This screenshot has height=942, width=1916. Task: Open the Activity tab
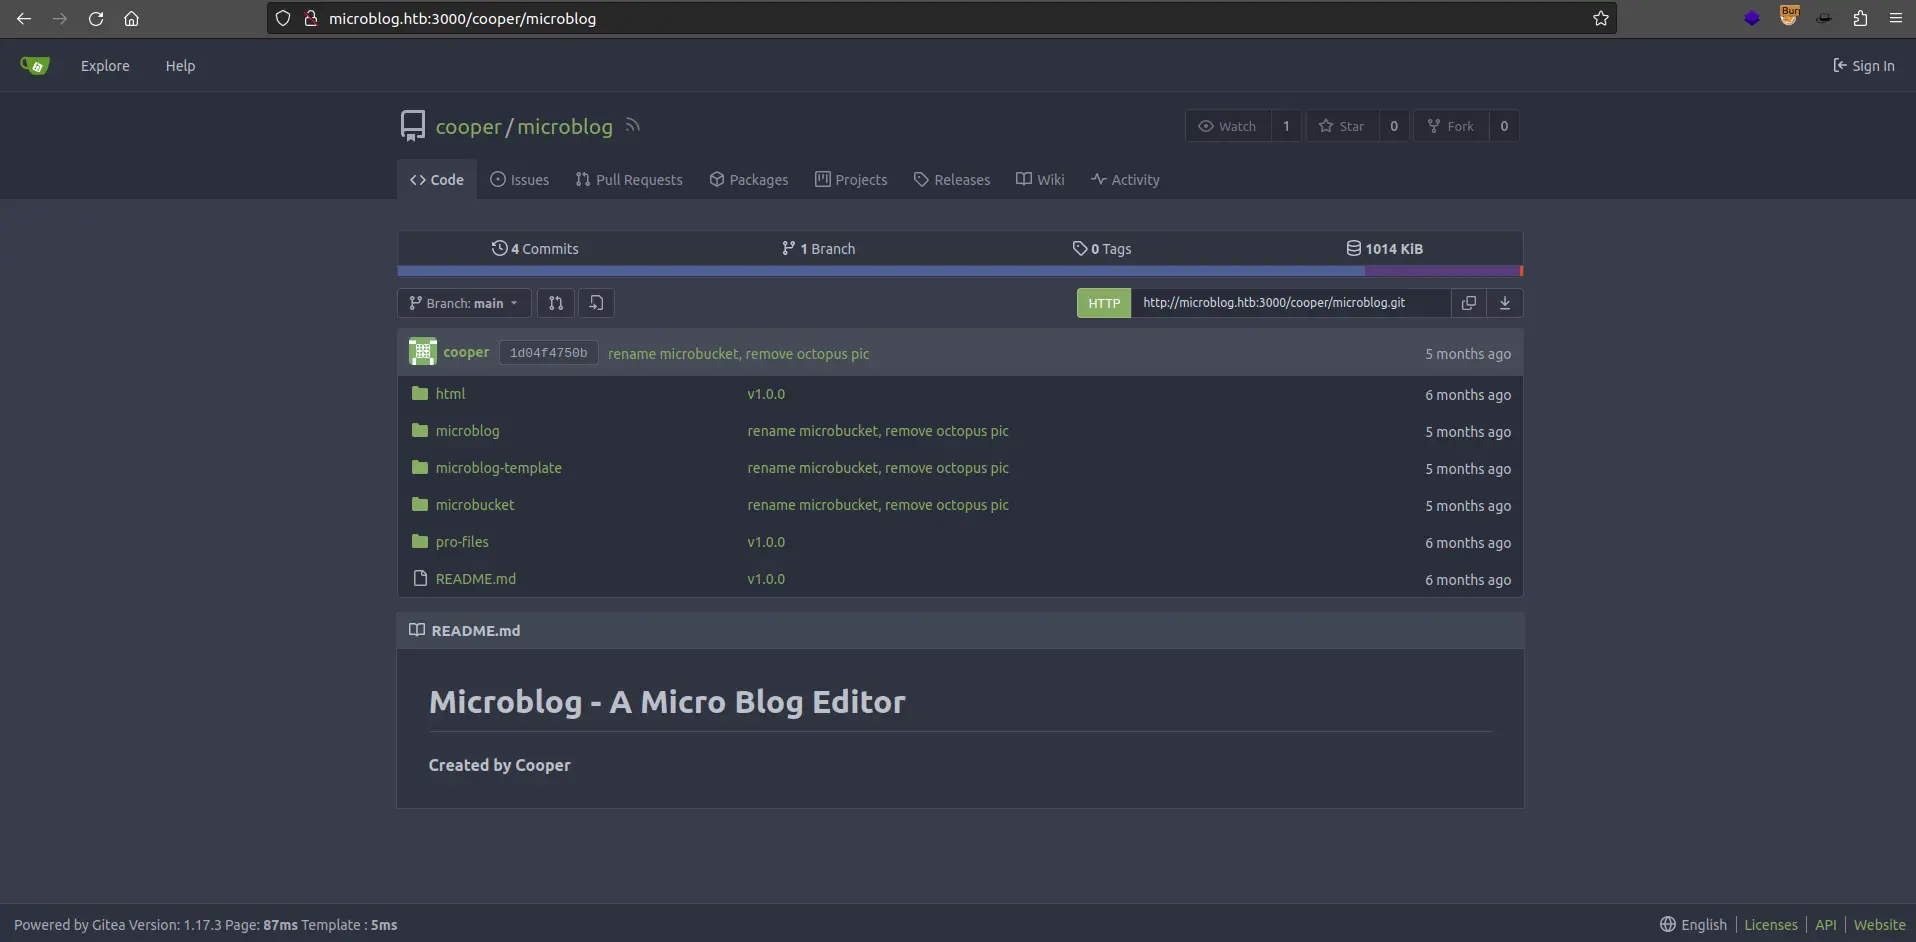click(1125, 180)
